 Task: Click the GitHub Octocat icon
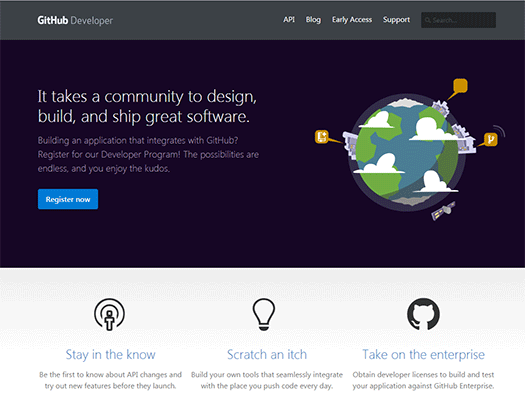click(x=424, y=314)
